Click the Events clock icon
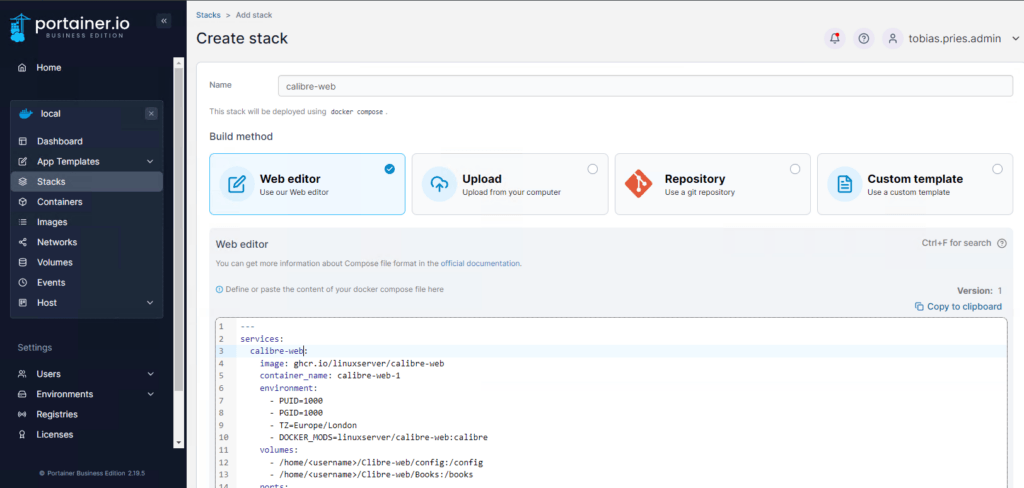Viewport: 1024px width, 488px height. [23, 283]
